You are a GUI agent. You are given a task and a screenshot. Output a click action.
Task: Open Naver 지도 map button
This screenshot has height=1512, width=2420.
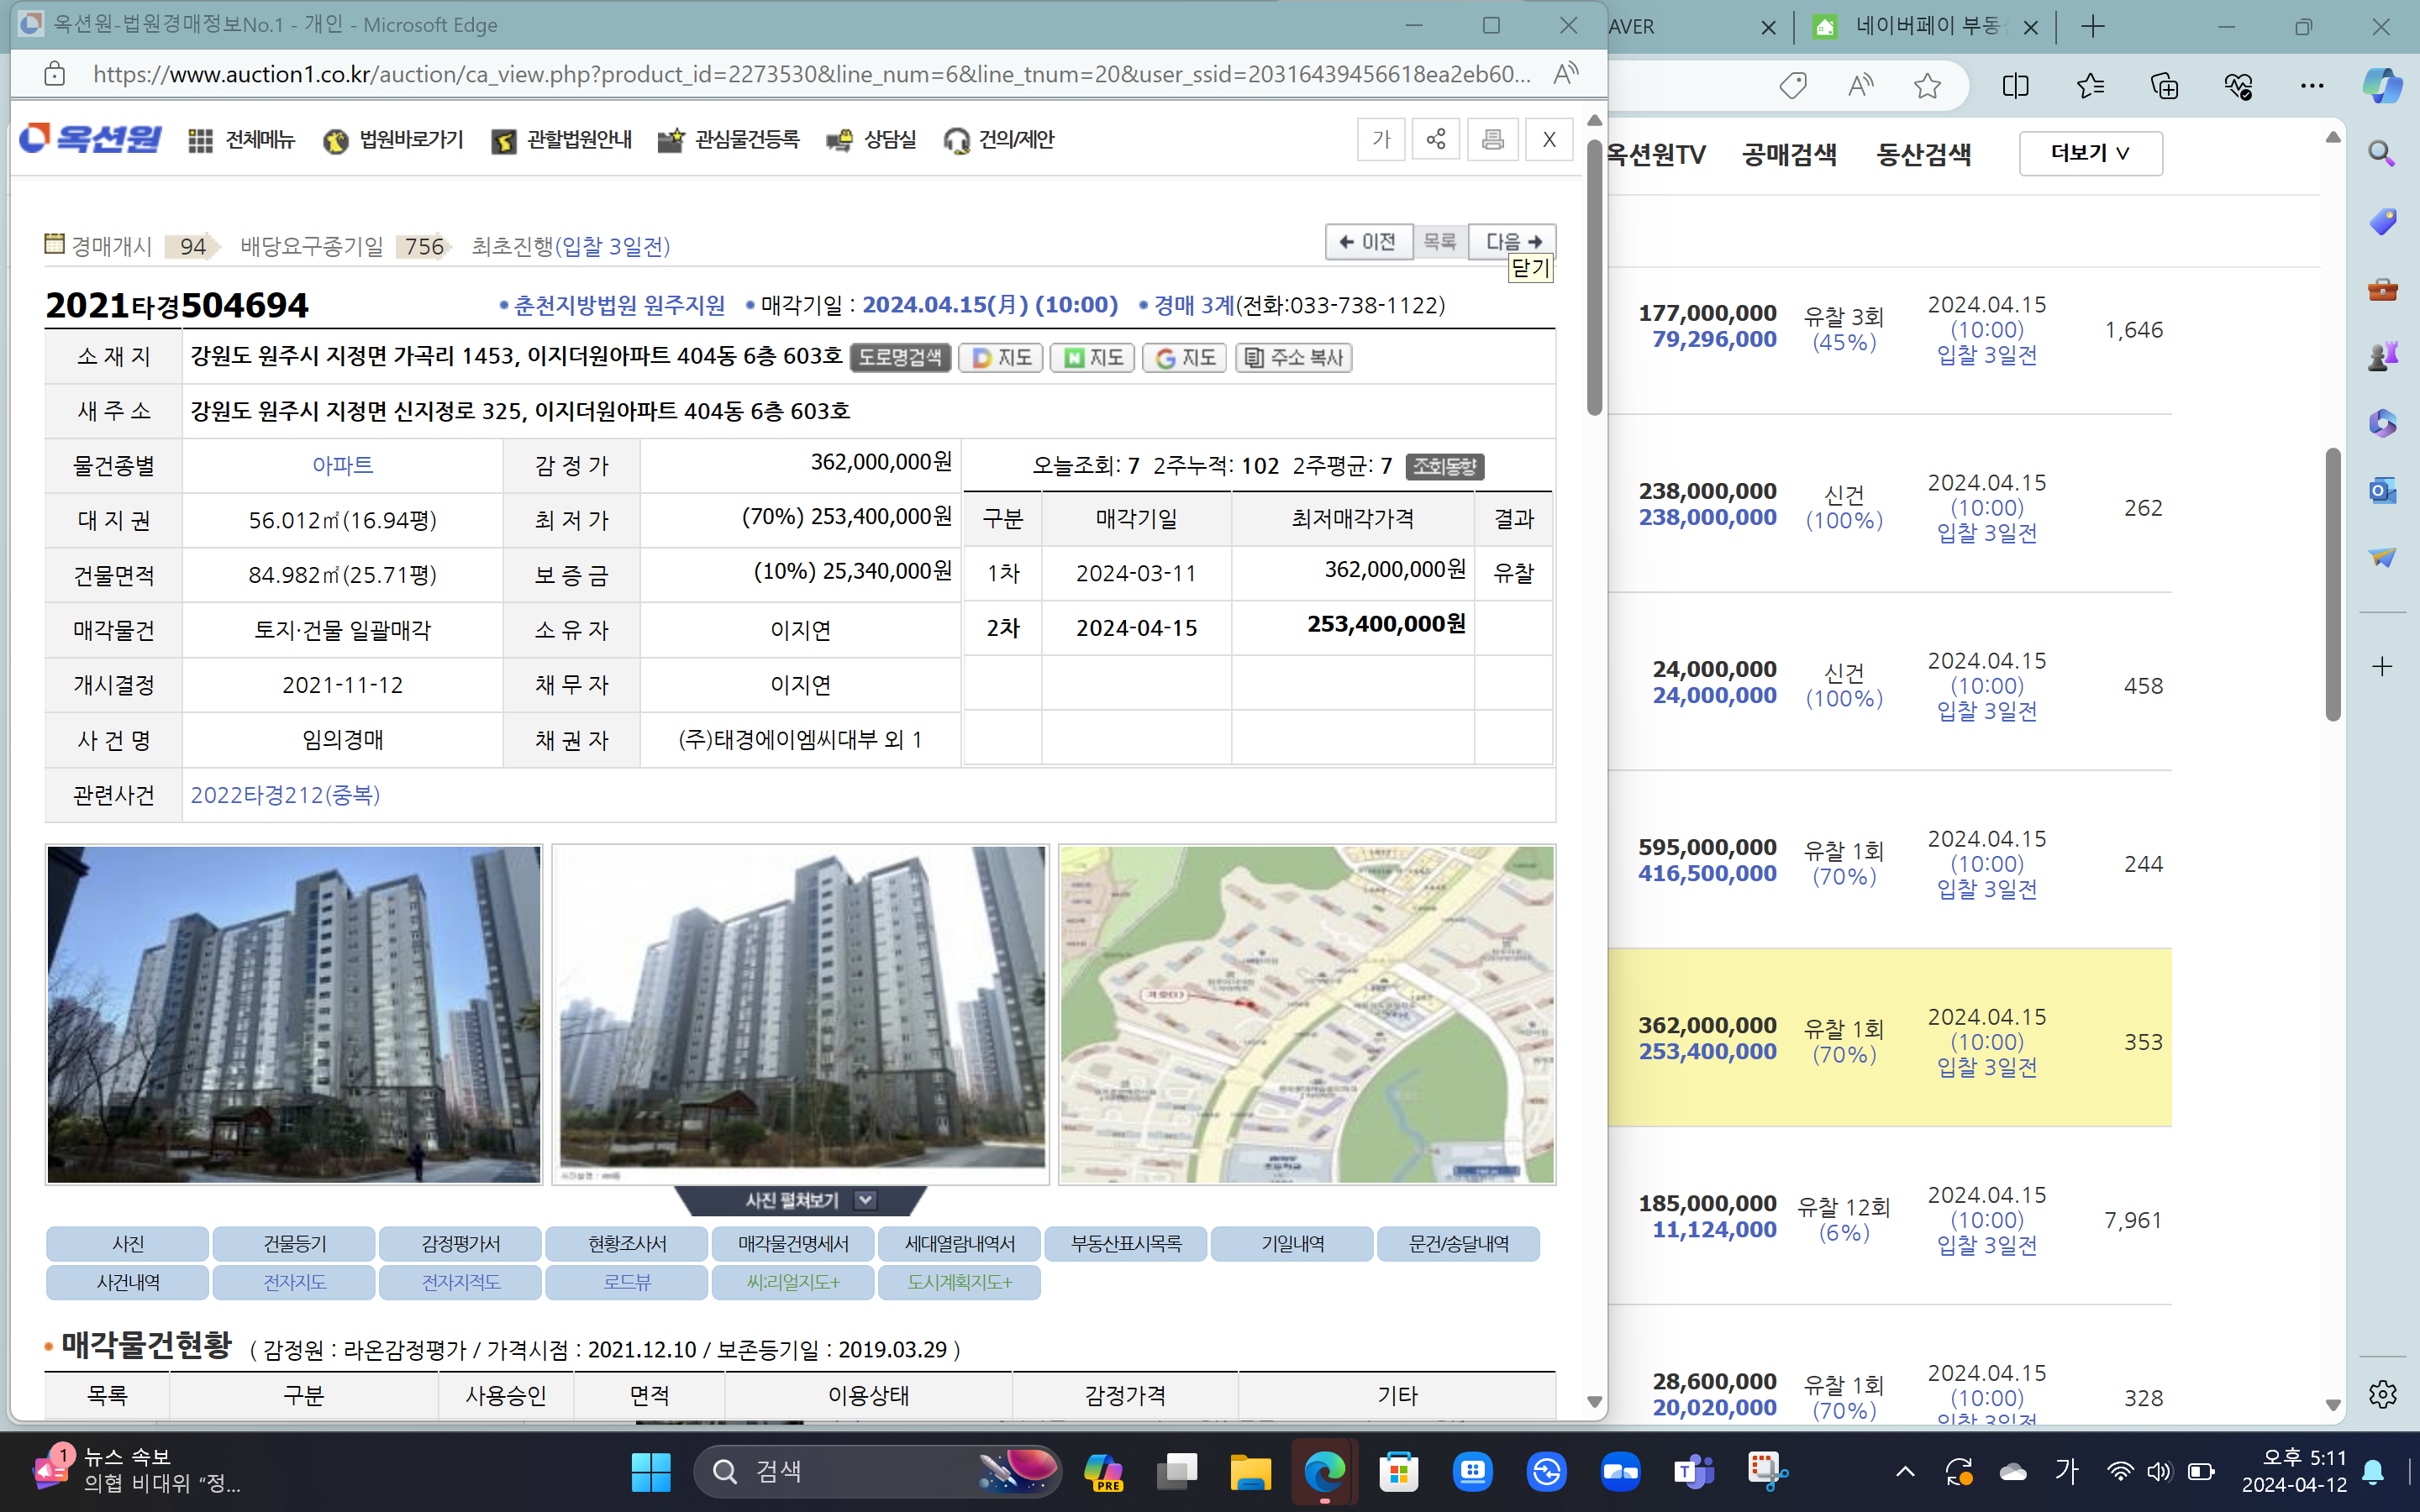tap(1092, 358)
